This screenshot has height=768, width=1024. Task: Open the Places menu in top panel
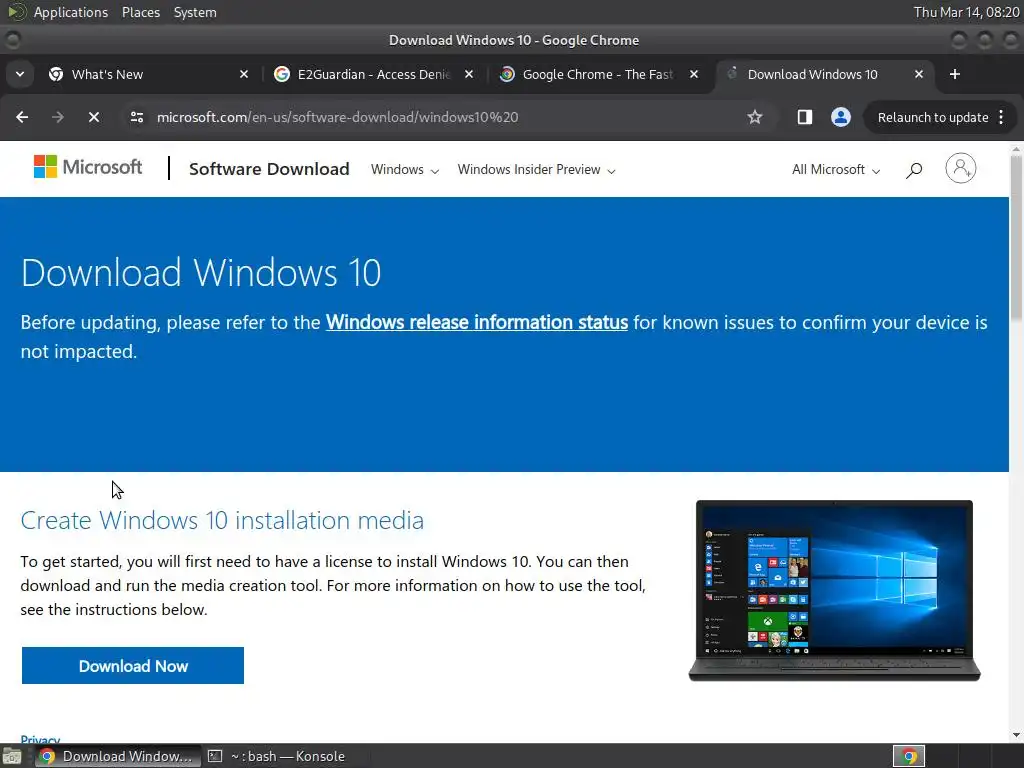(141, 12)
